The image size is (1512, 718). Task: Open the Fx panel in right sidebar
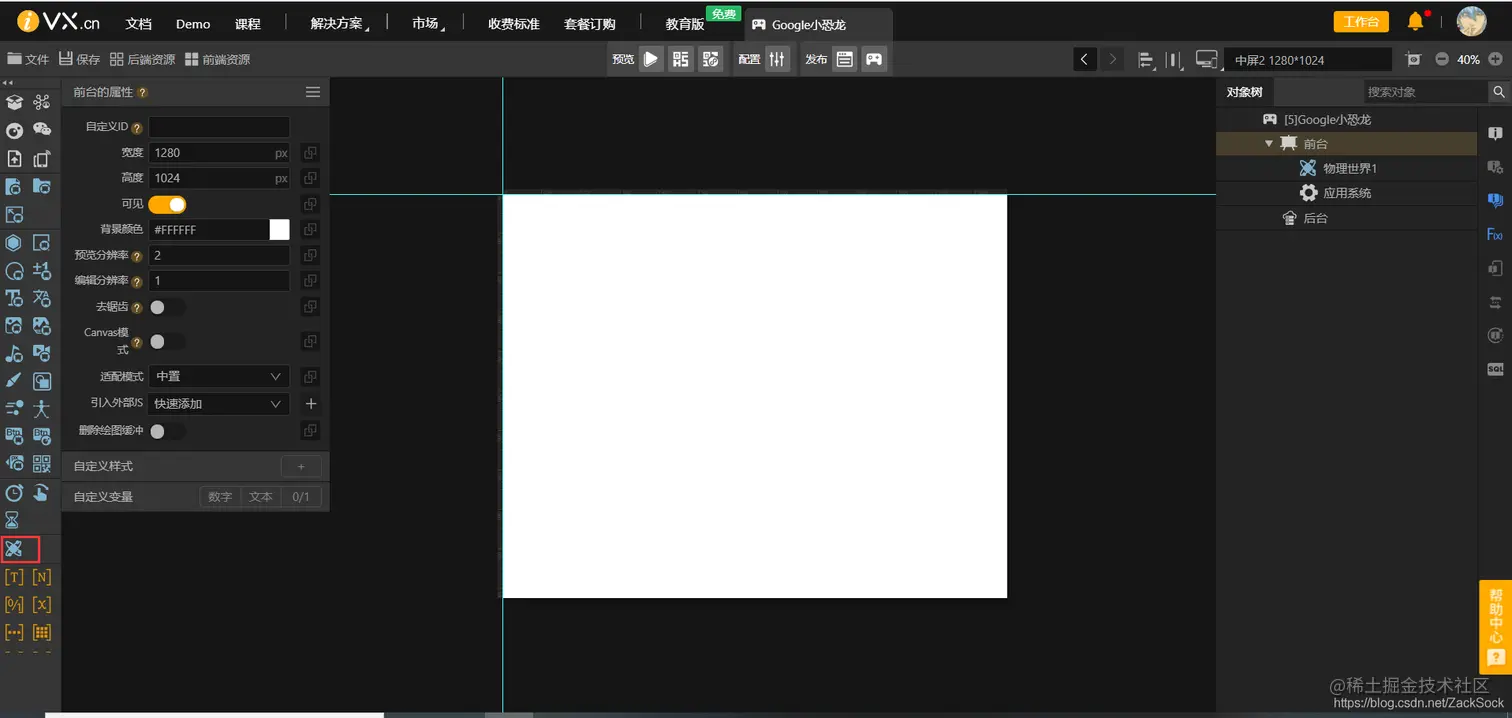point(1495,235)
